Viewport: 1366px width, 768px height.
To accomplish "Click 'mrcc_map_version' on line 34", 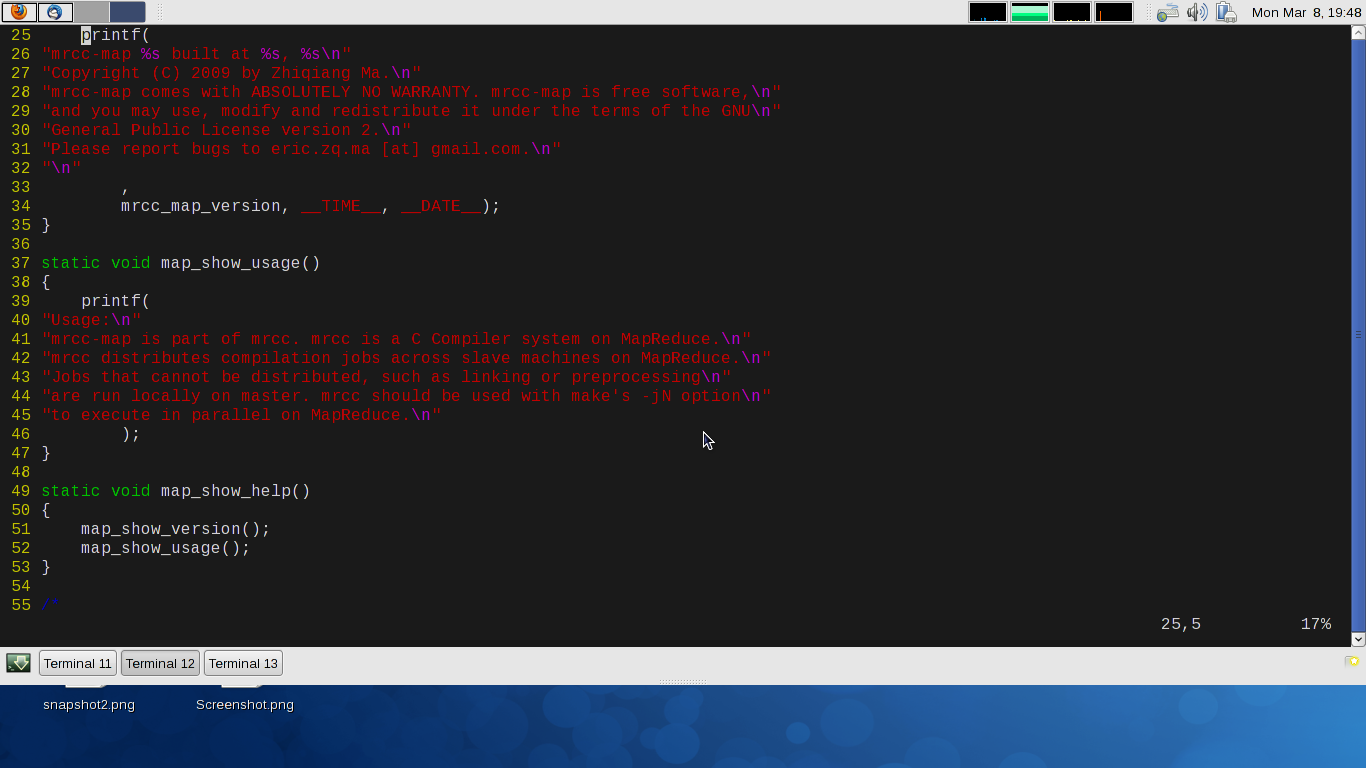I will 201,206.
